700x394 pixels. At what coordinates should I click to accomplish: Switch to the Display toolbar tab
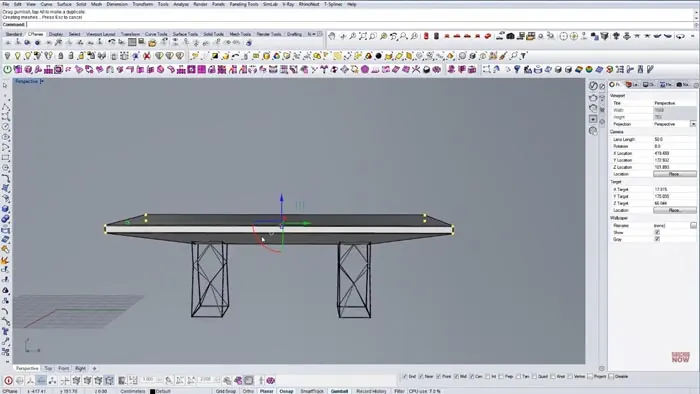tap(56, 34)
